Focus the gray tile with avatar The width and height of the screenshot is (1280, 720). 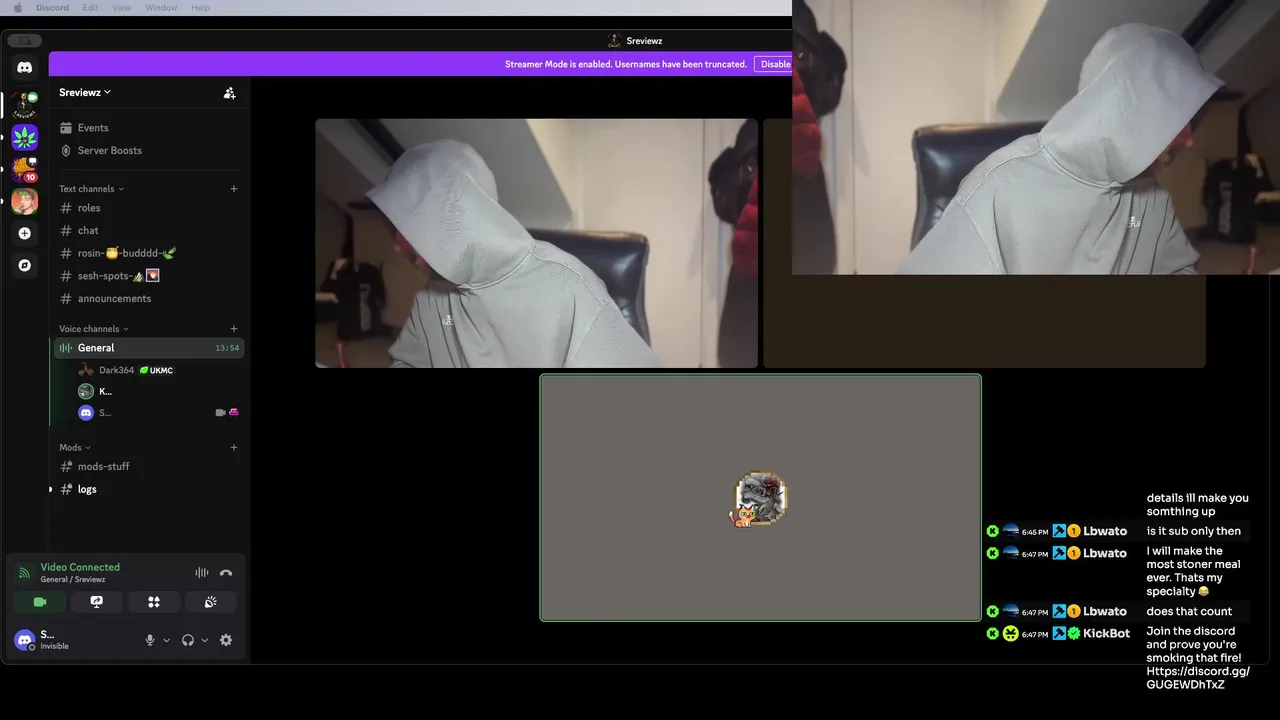tap(760, 498)
